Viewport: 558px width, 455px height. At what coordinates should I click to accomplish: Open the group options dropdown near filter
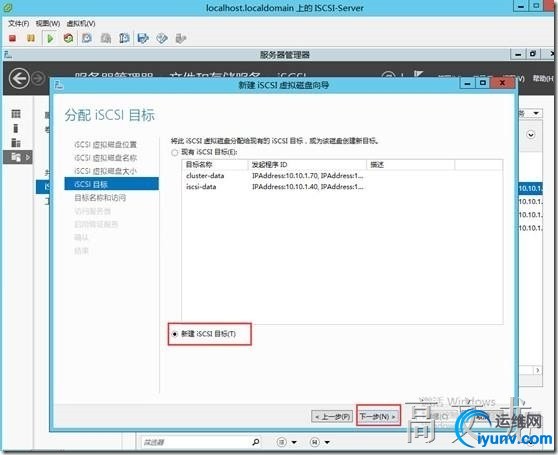click(x=320, y=442)
